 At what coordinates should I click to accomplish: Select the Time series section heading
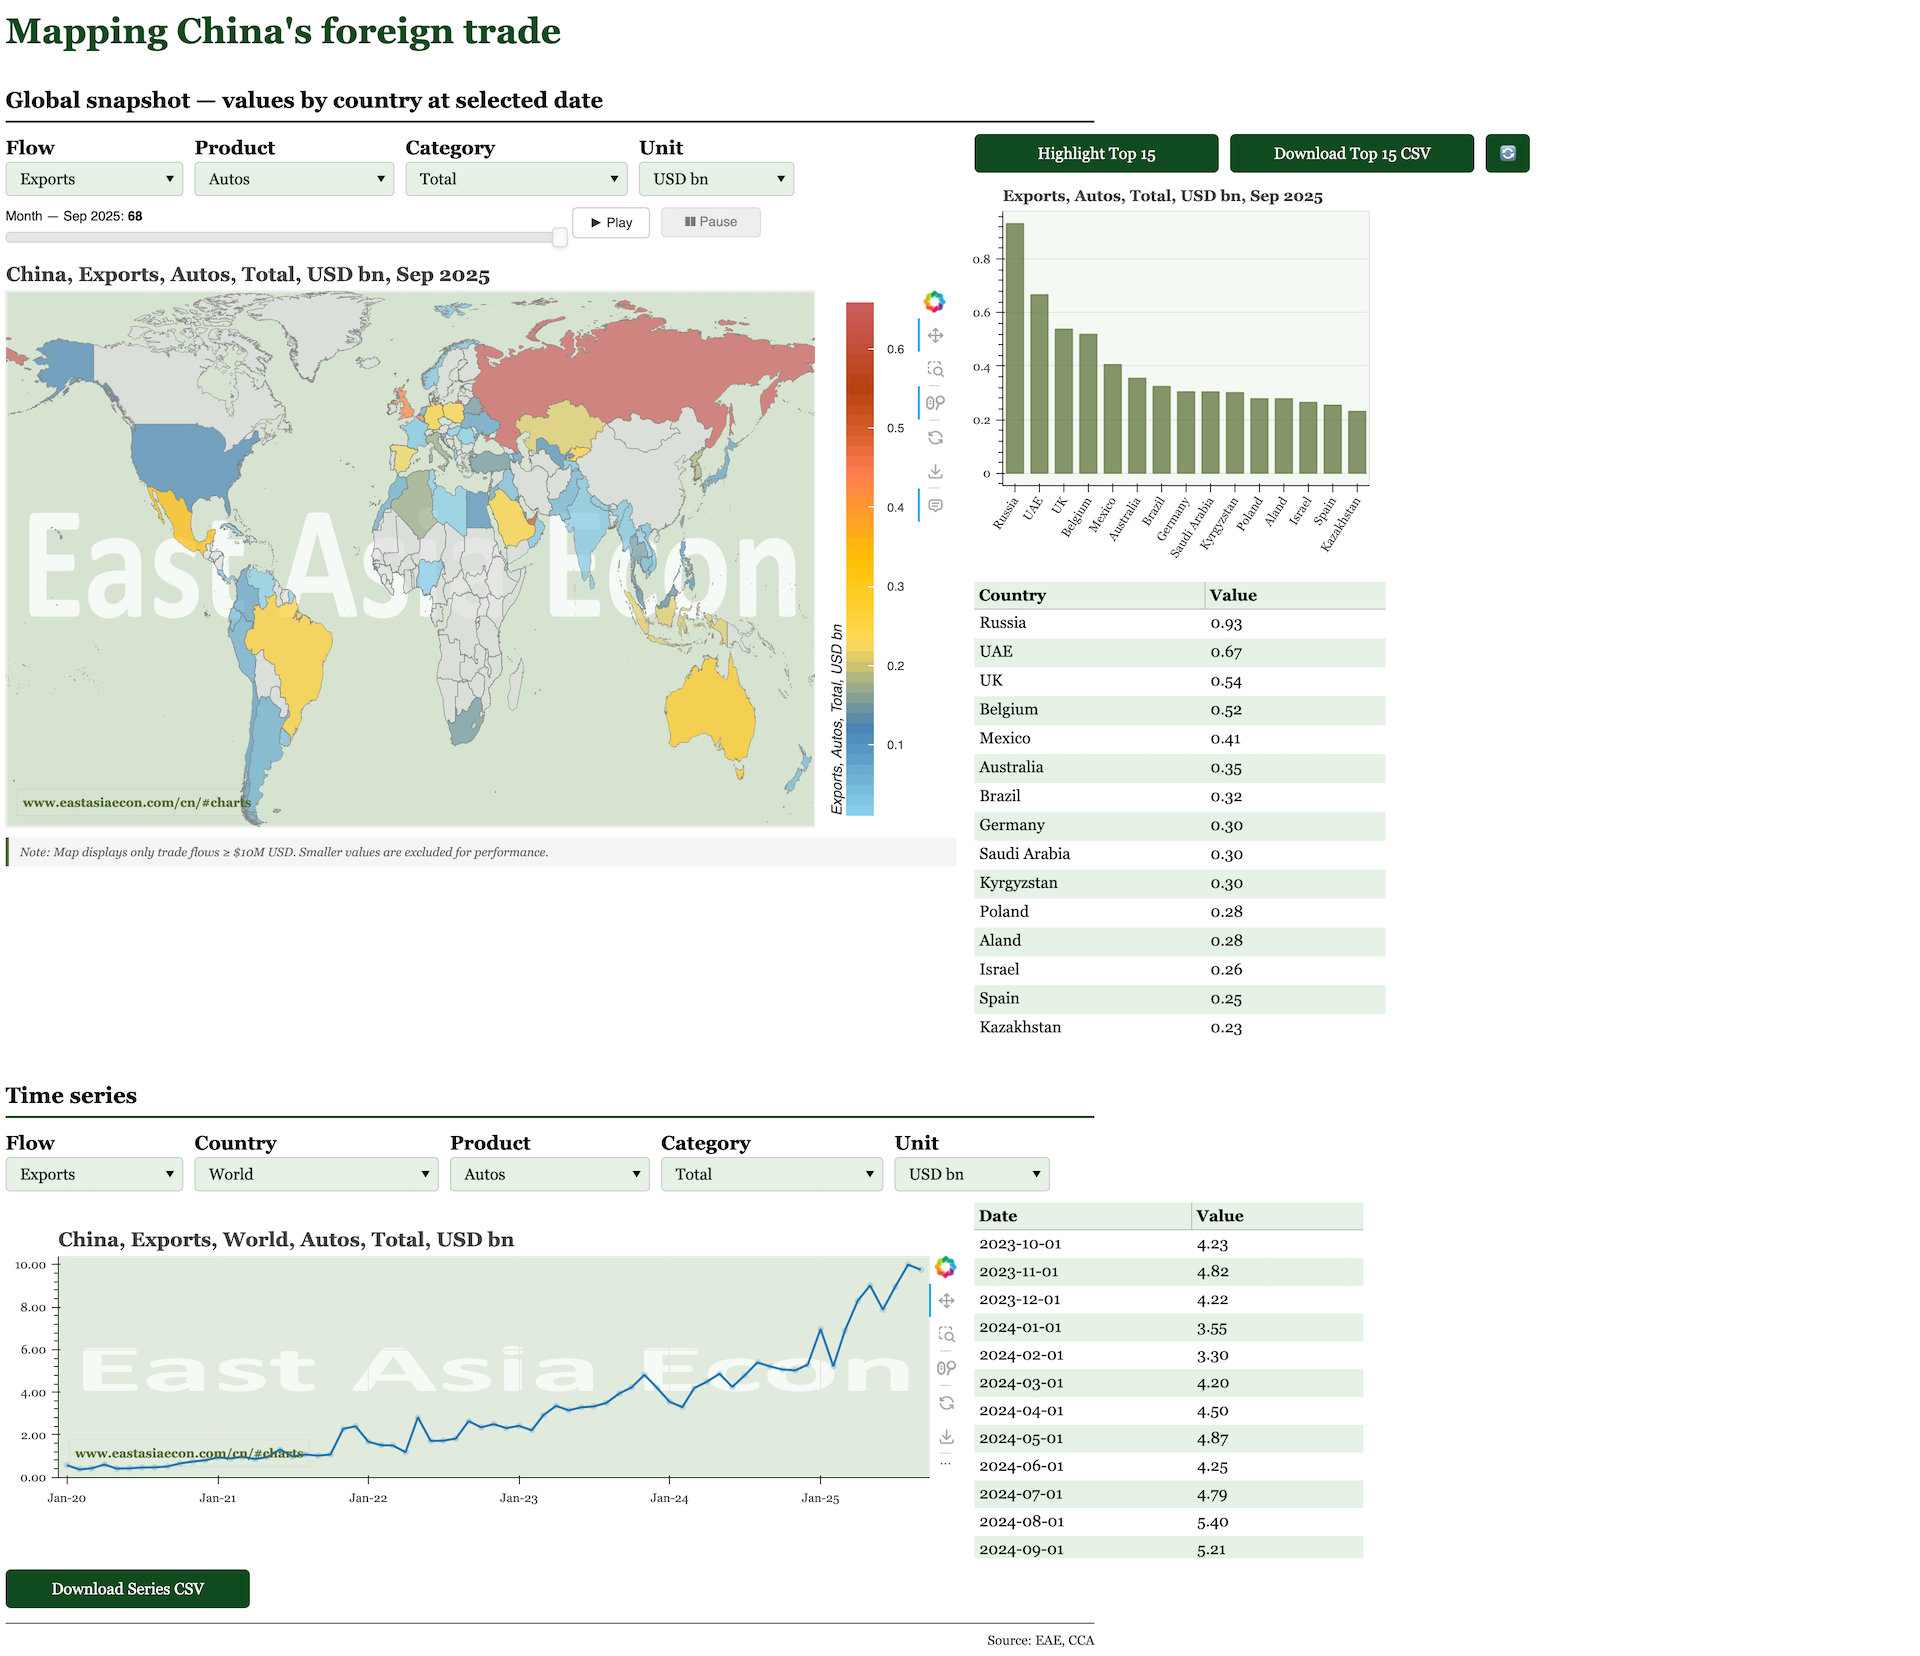[71, 1095]
